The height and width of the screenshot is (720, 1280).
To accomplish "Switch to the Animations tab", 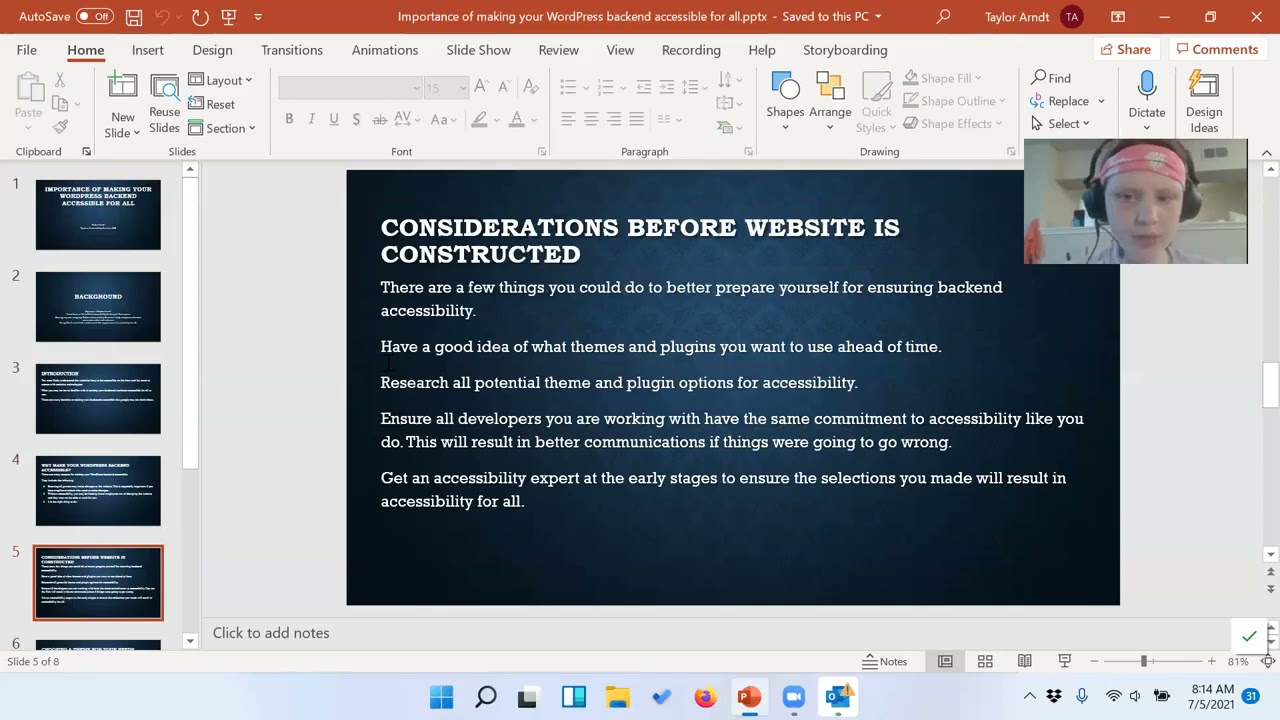I will click(x=385, y=50).
